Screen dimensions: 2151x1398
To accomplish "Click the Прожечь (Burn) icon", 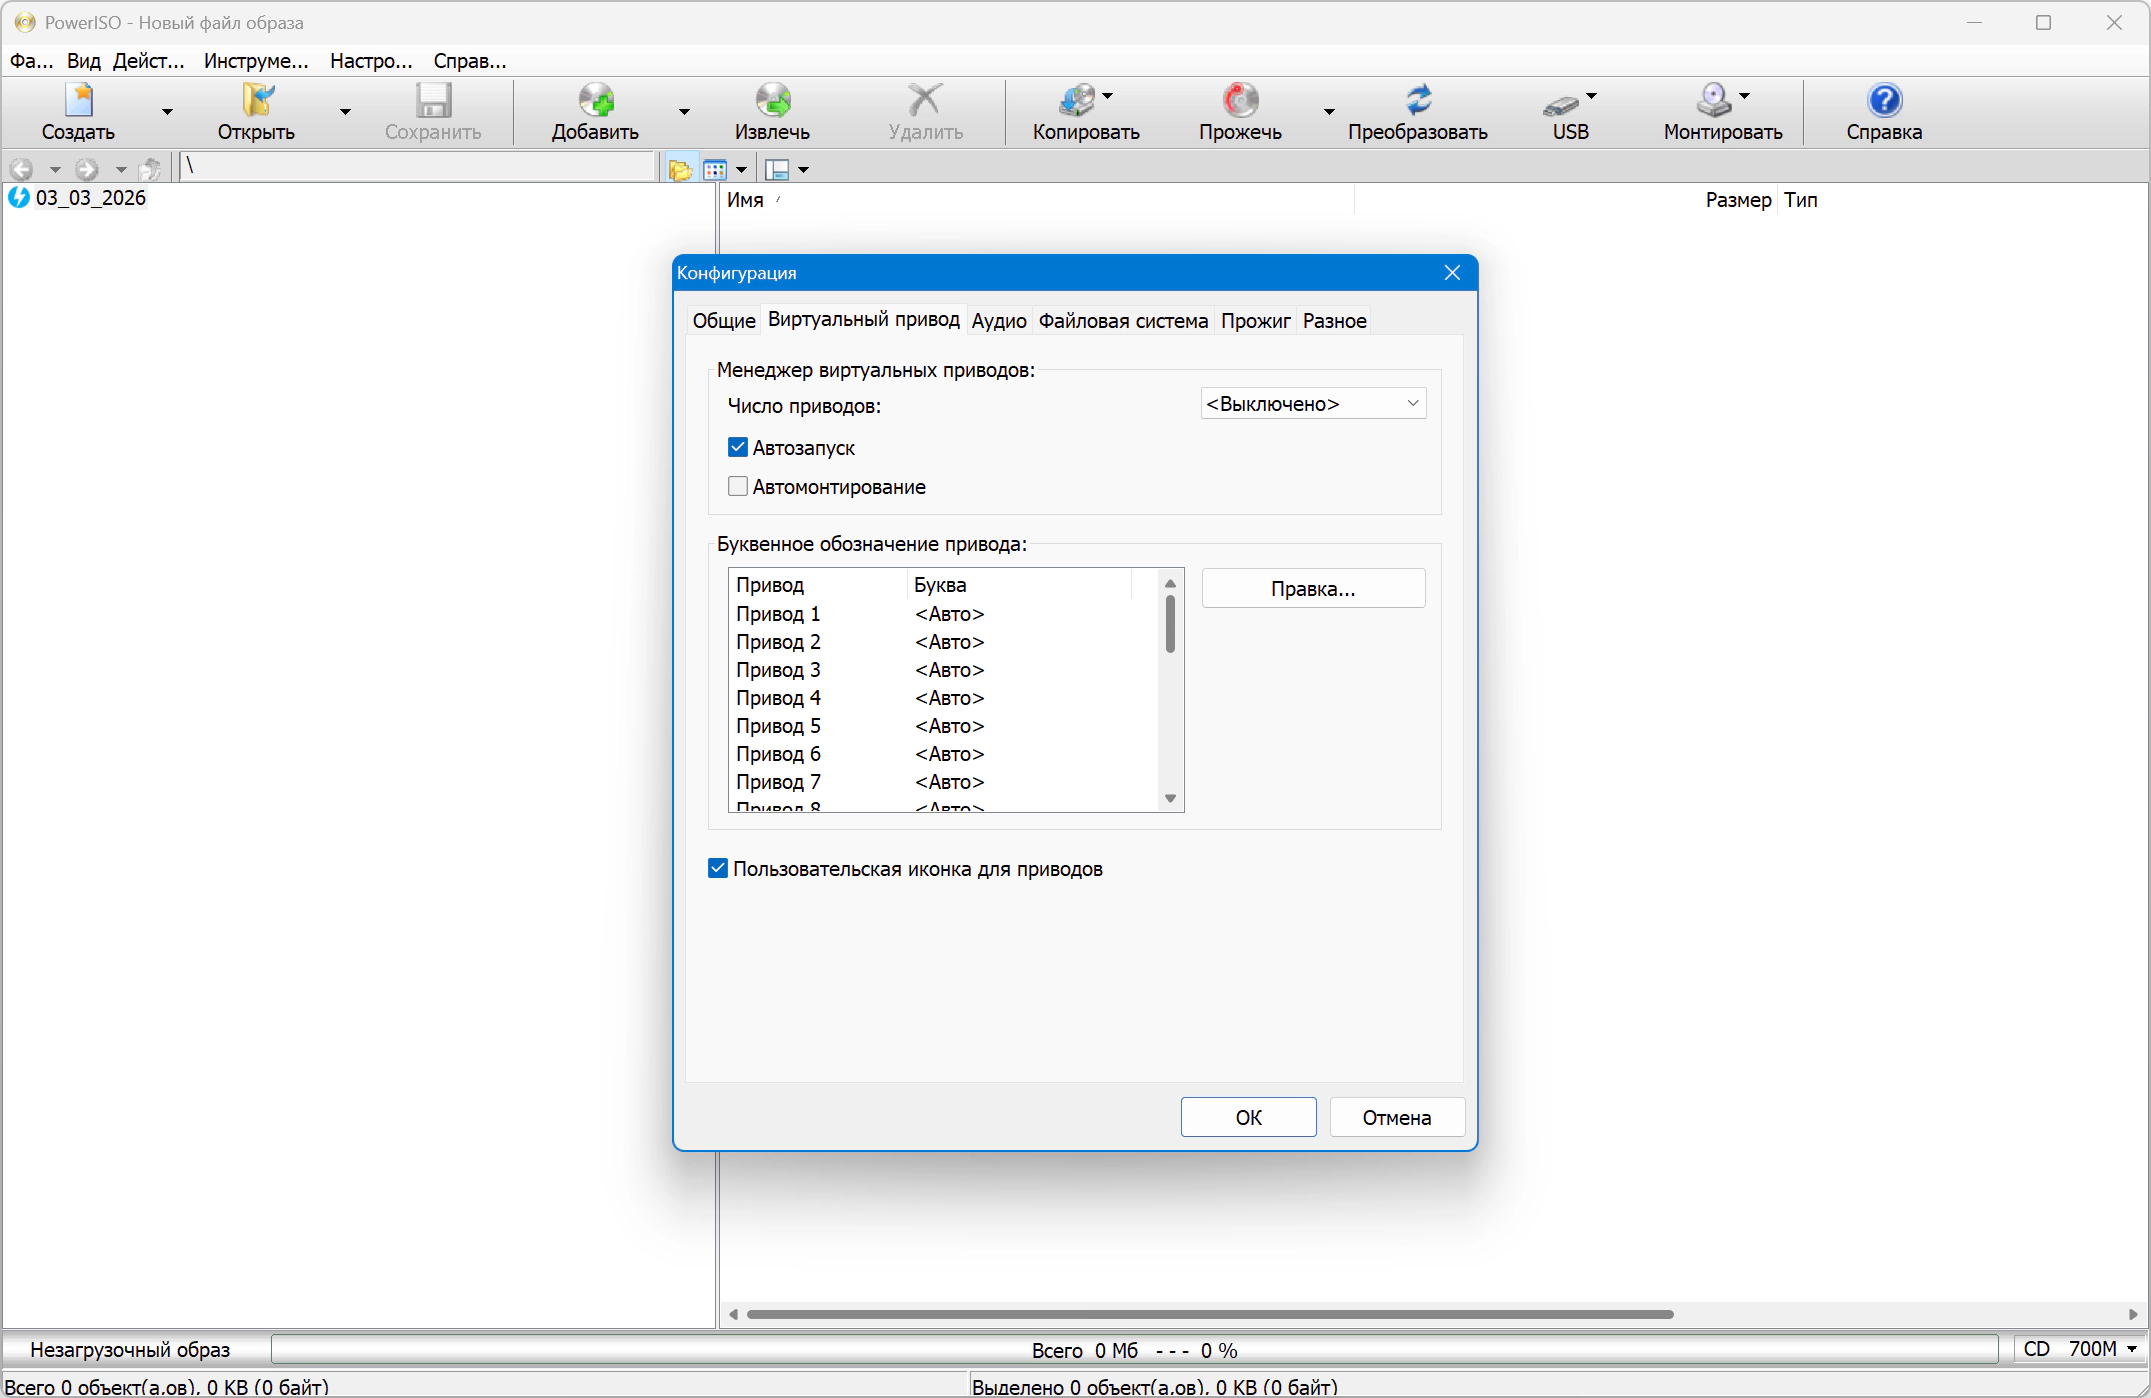I will pos(1240,101).
